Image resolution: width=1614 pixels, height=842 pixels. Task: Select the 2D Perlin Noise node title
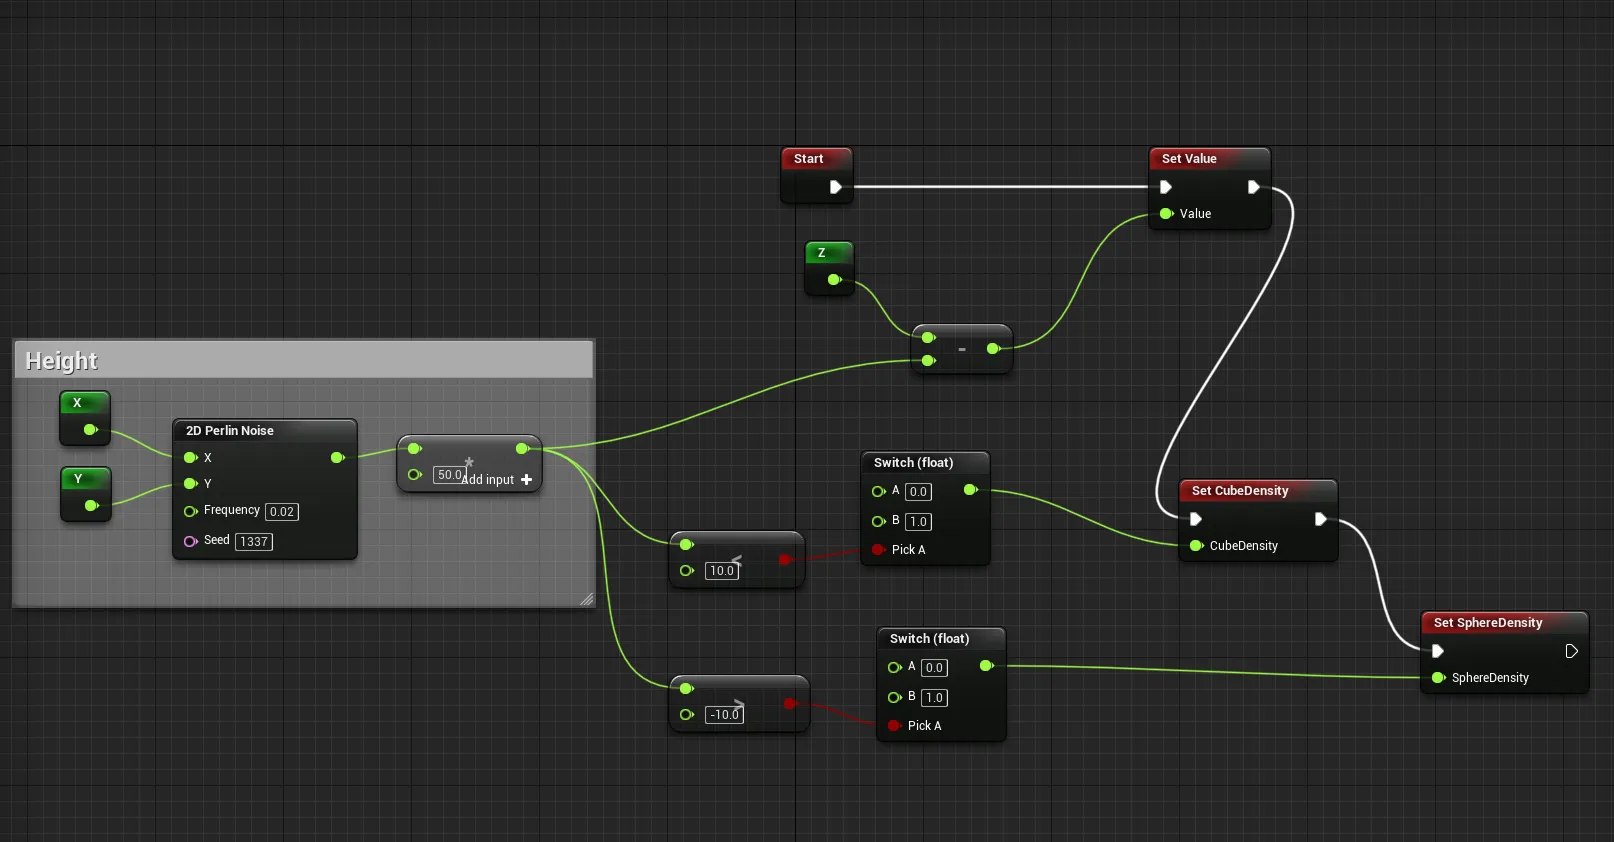(x=230, y=431)
